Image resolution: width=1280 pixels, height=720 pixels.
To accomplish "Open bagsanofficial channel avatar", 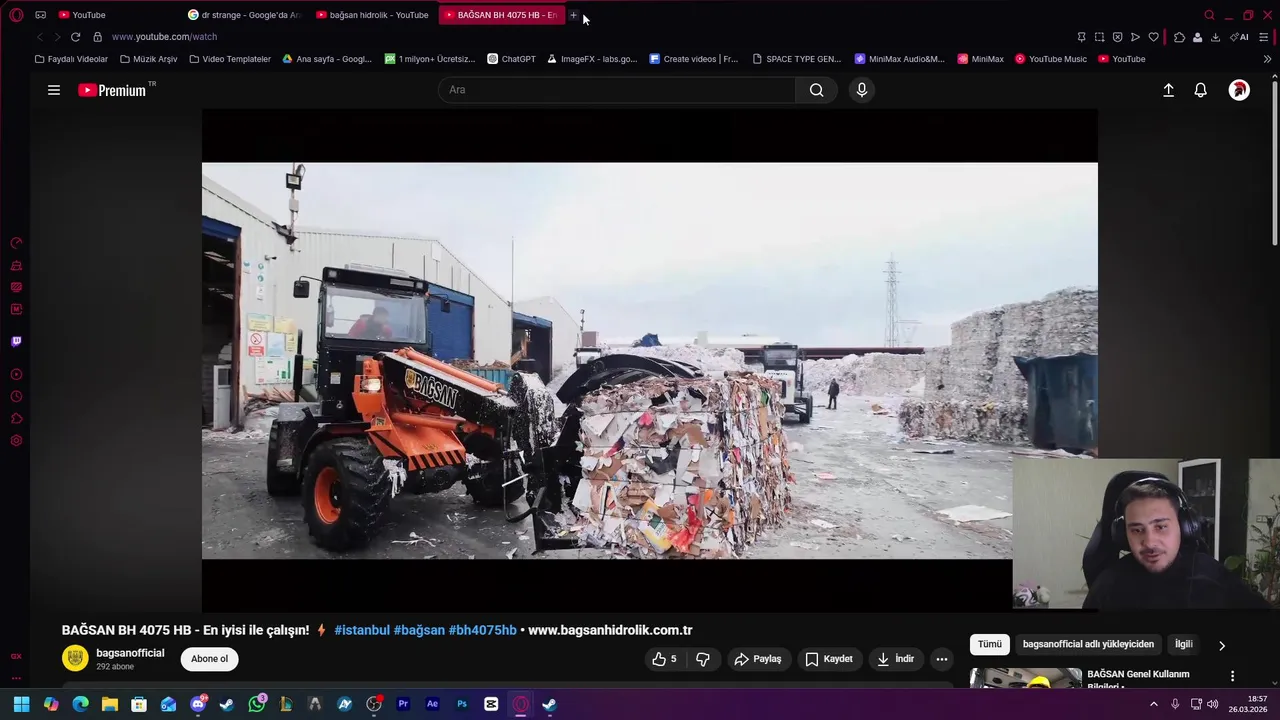I will 75,658.
